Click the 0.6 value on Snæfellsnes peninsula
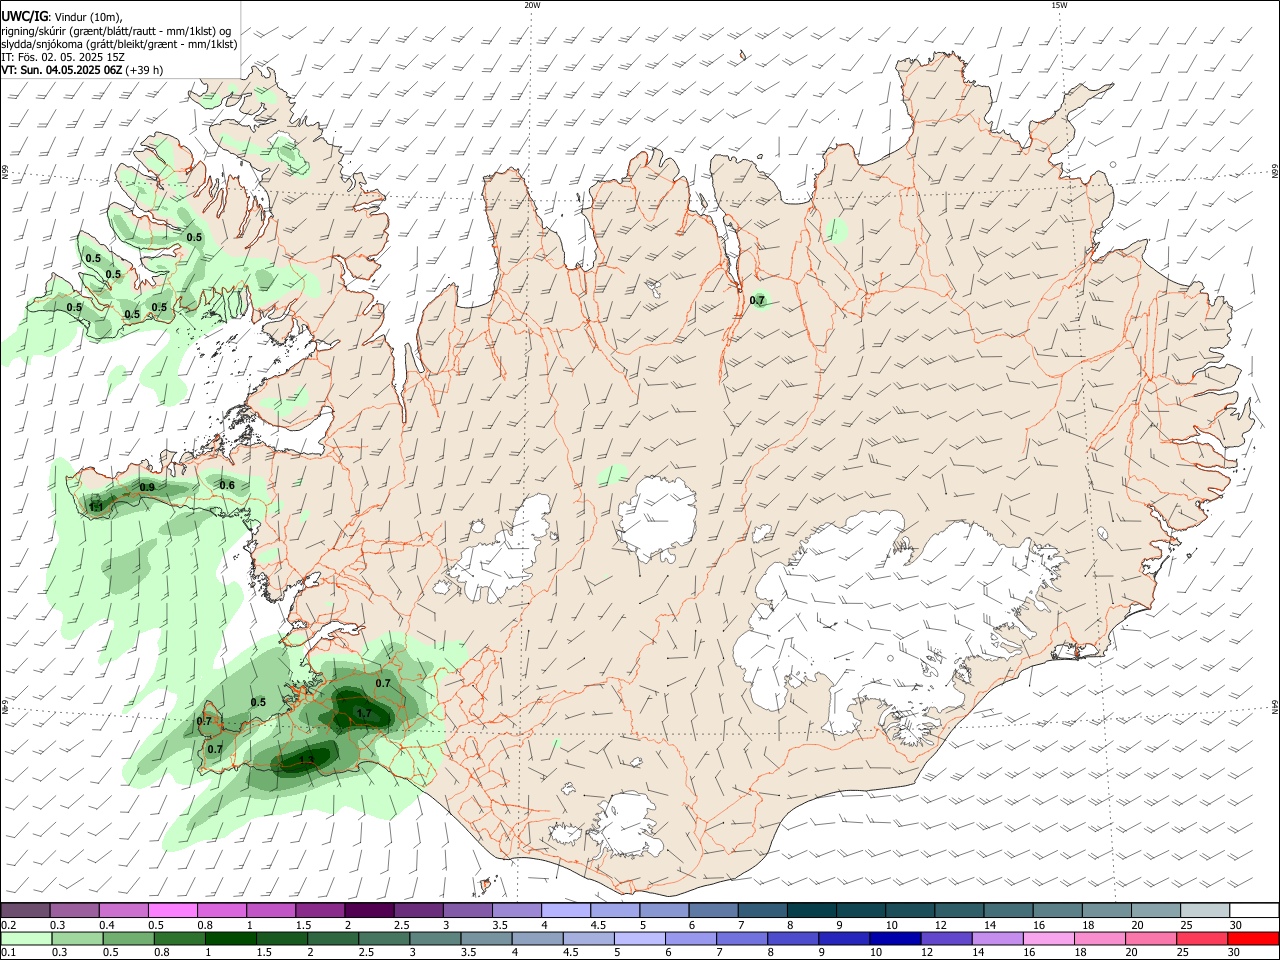 227,486
